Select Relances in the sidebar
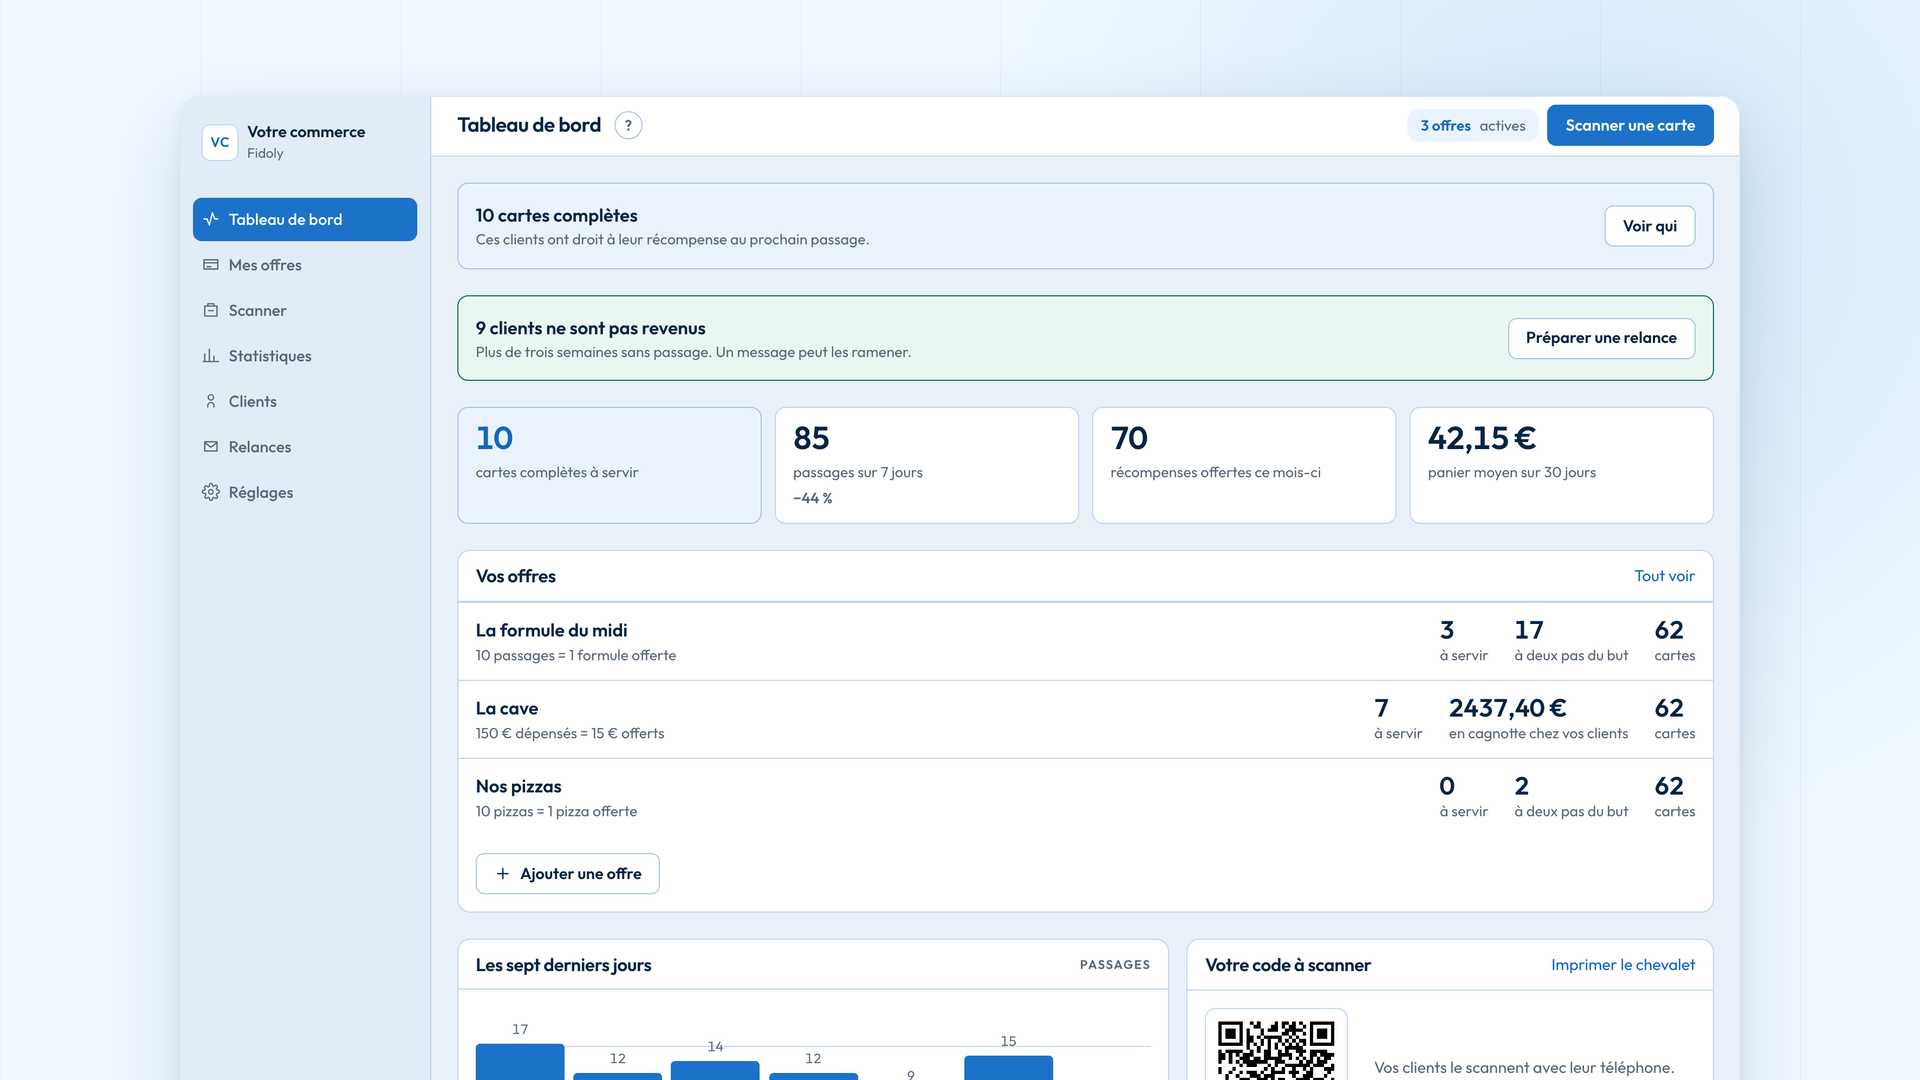The height and width of the screenshot is (1080, 1920). click(x=305, y=447)
